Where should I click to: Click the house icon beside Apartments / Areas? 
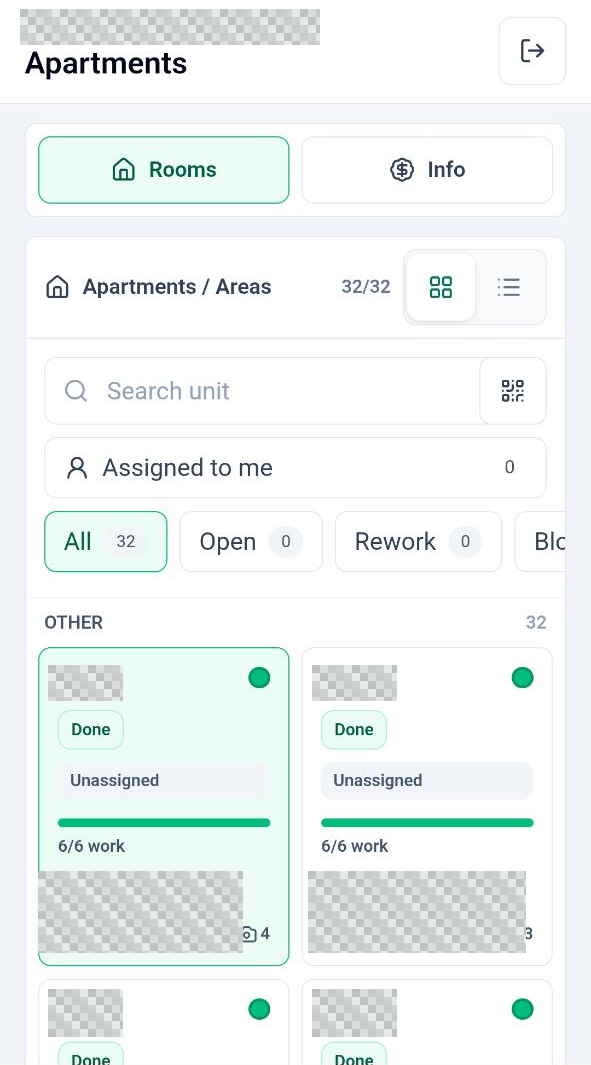tap(58, 287)
